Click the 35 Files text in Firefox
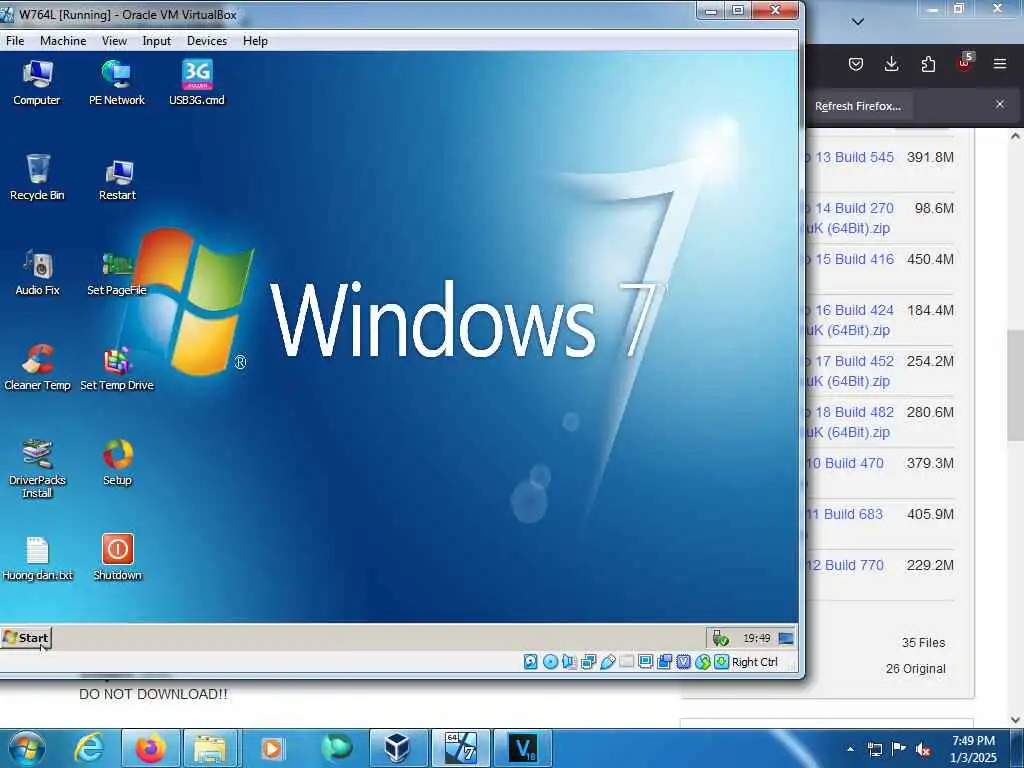The height and width of the screenshot is (768, 1024). (x=923, y=643)
